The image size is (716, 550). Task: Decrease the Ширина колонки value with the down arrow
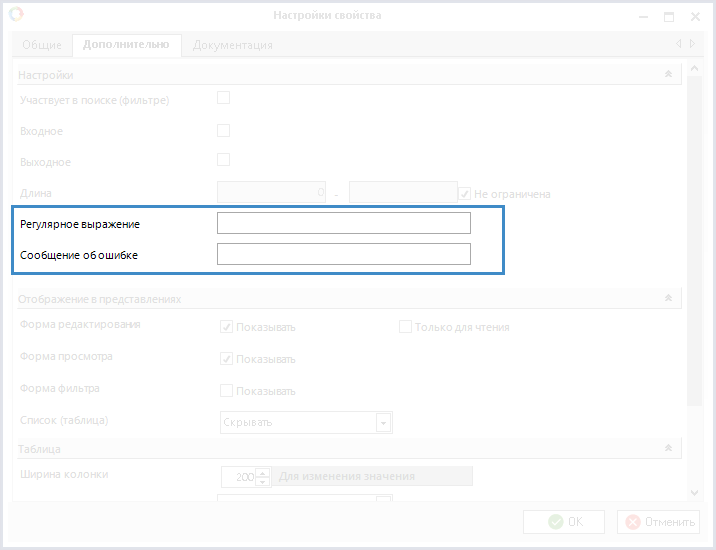pos(263,481)
